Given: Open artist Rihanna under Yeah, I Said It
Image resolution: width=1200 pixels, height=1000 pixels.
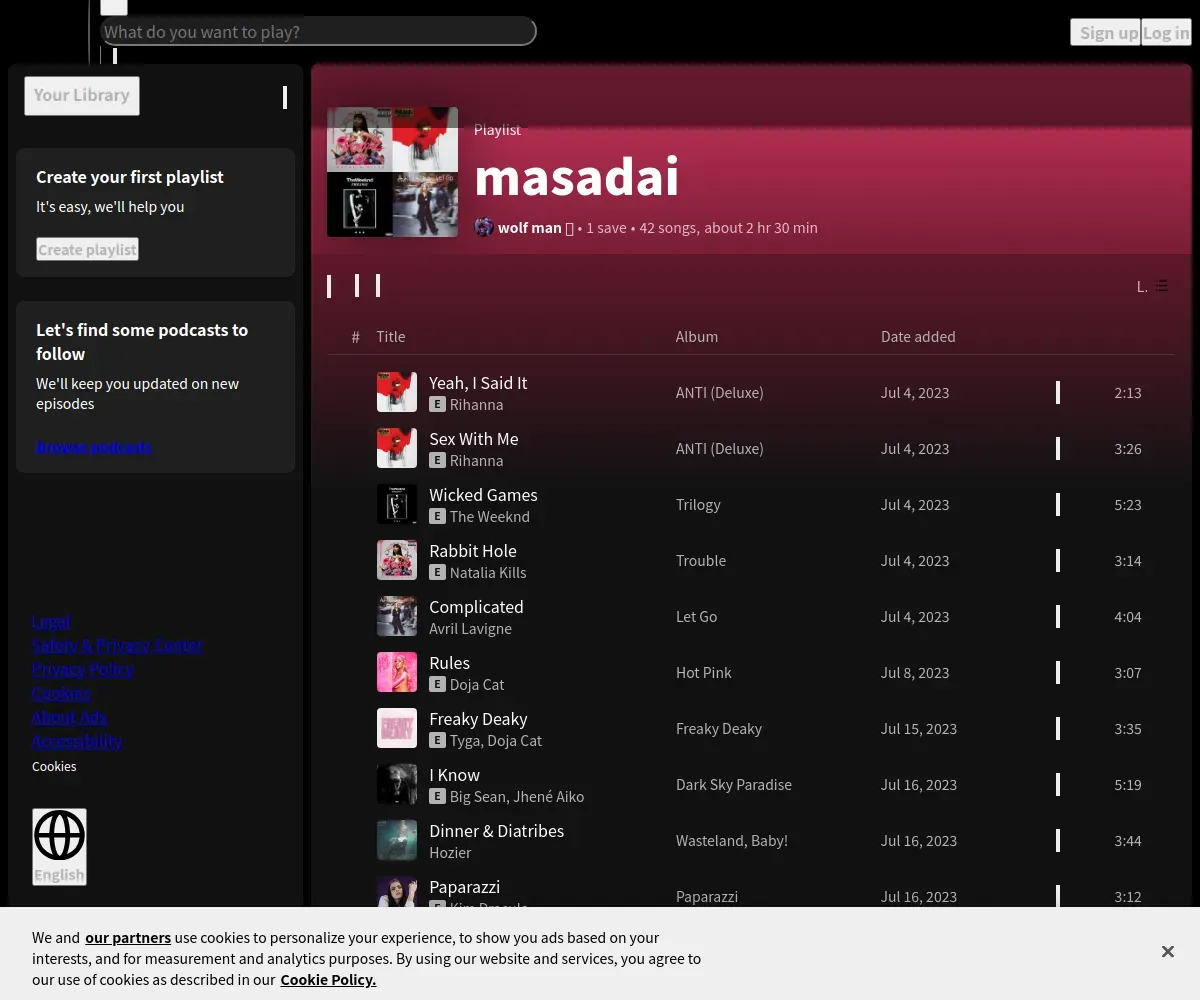Looking at the screenshot, I should tap(476, 404).
